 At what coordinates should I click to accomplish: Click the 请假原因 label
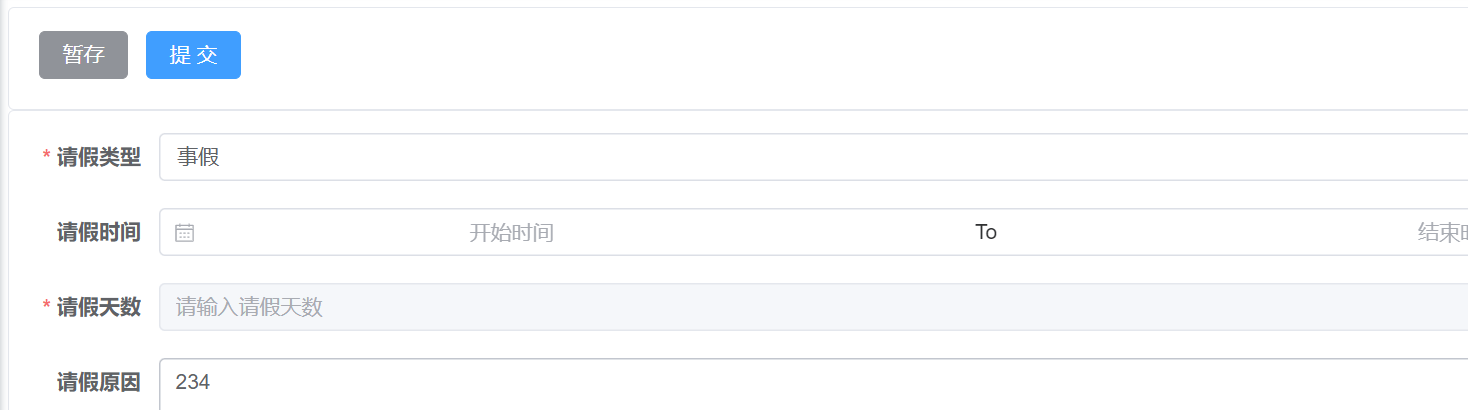click(x=98, y=382)
